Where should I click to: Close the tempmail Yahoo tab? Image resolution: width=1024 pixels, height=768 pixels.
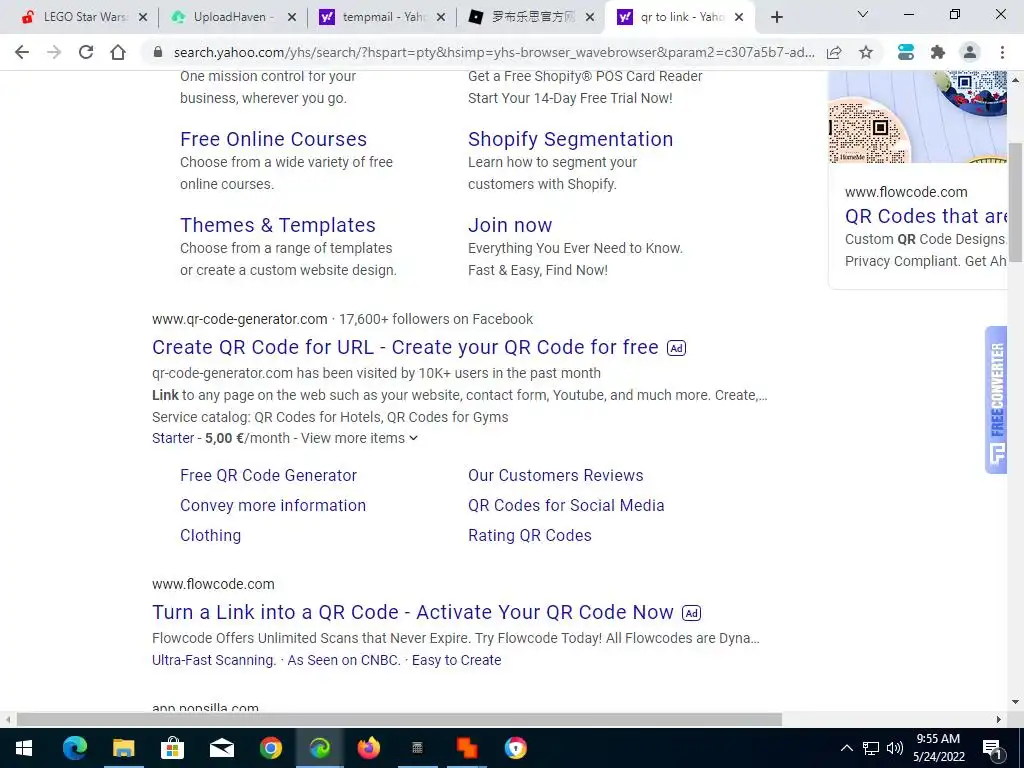(441, 17)
